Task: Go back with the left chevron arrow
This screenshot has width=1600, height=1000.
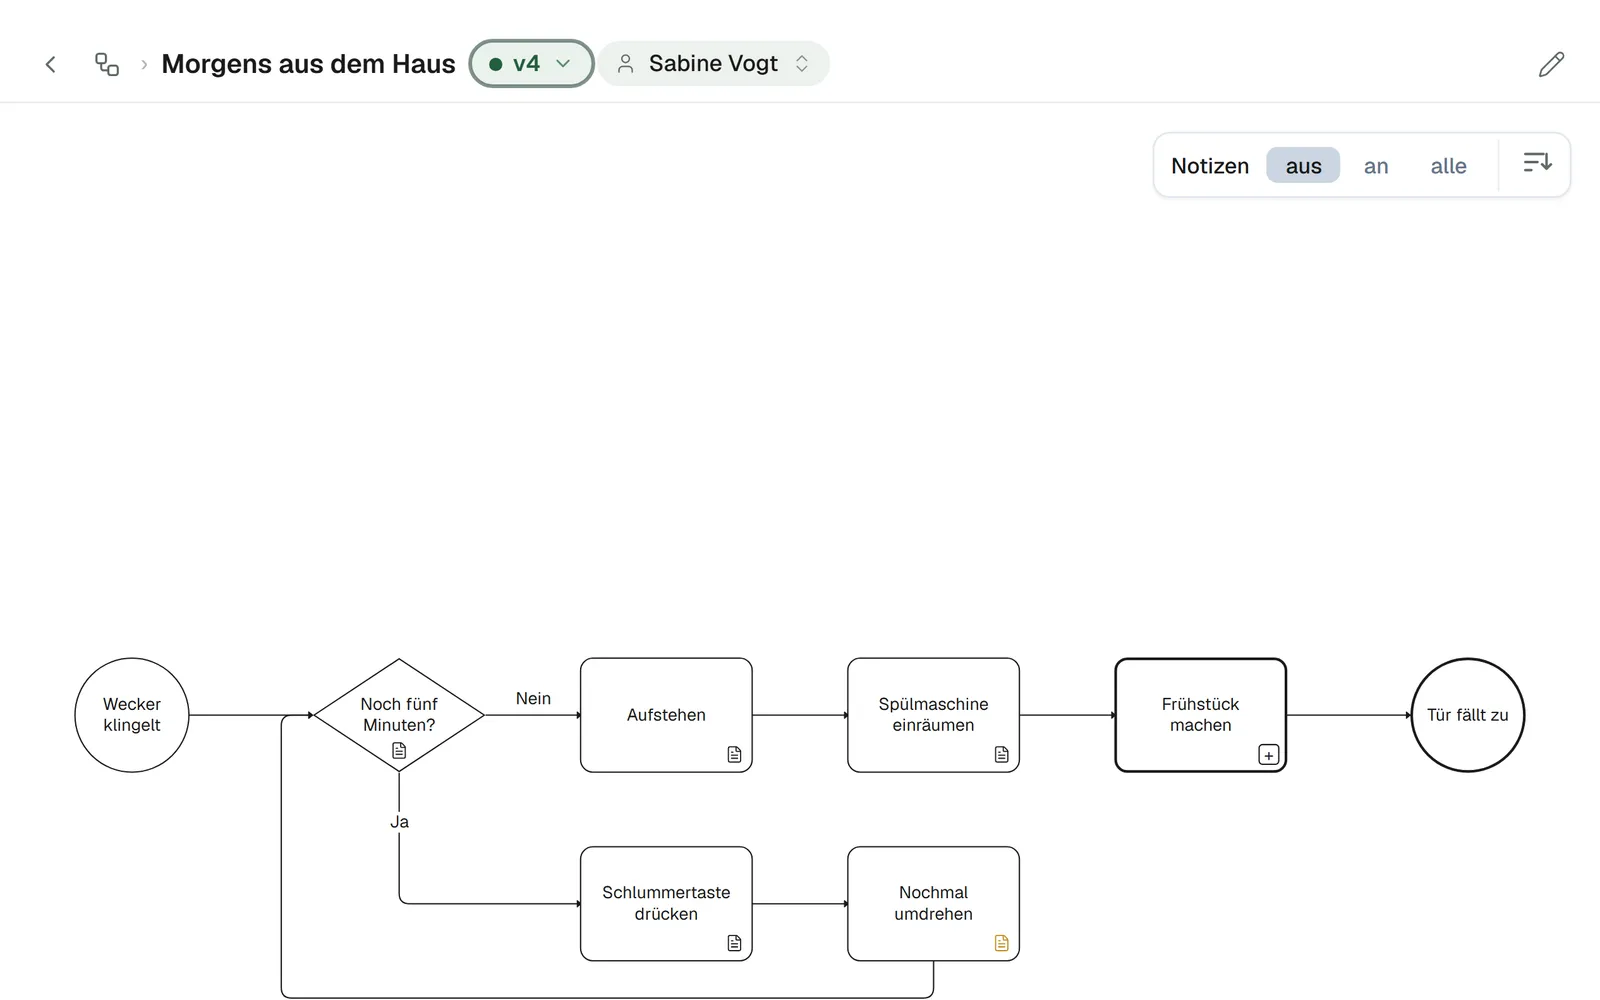Action: click(x=51, y=64)
